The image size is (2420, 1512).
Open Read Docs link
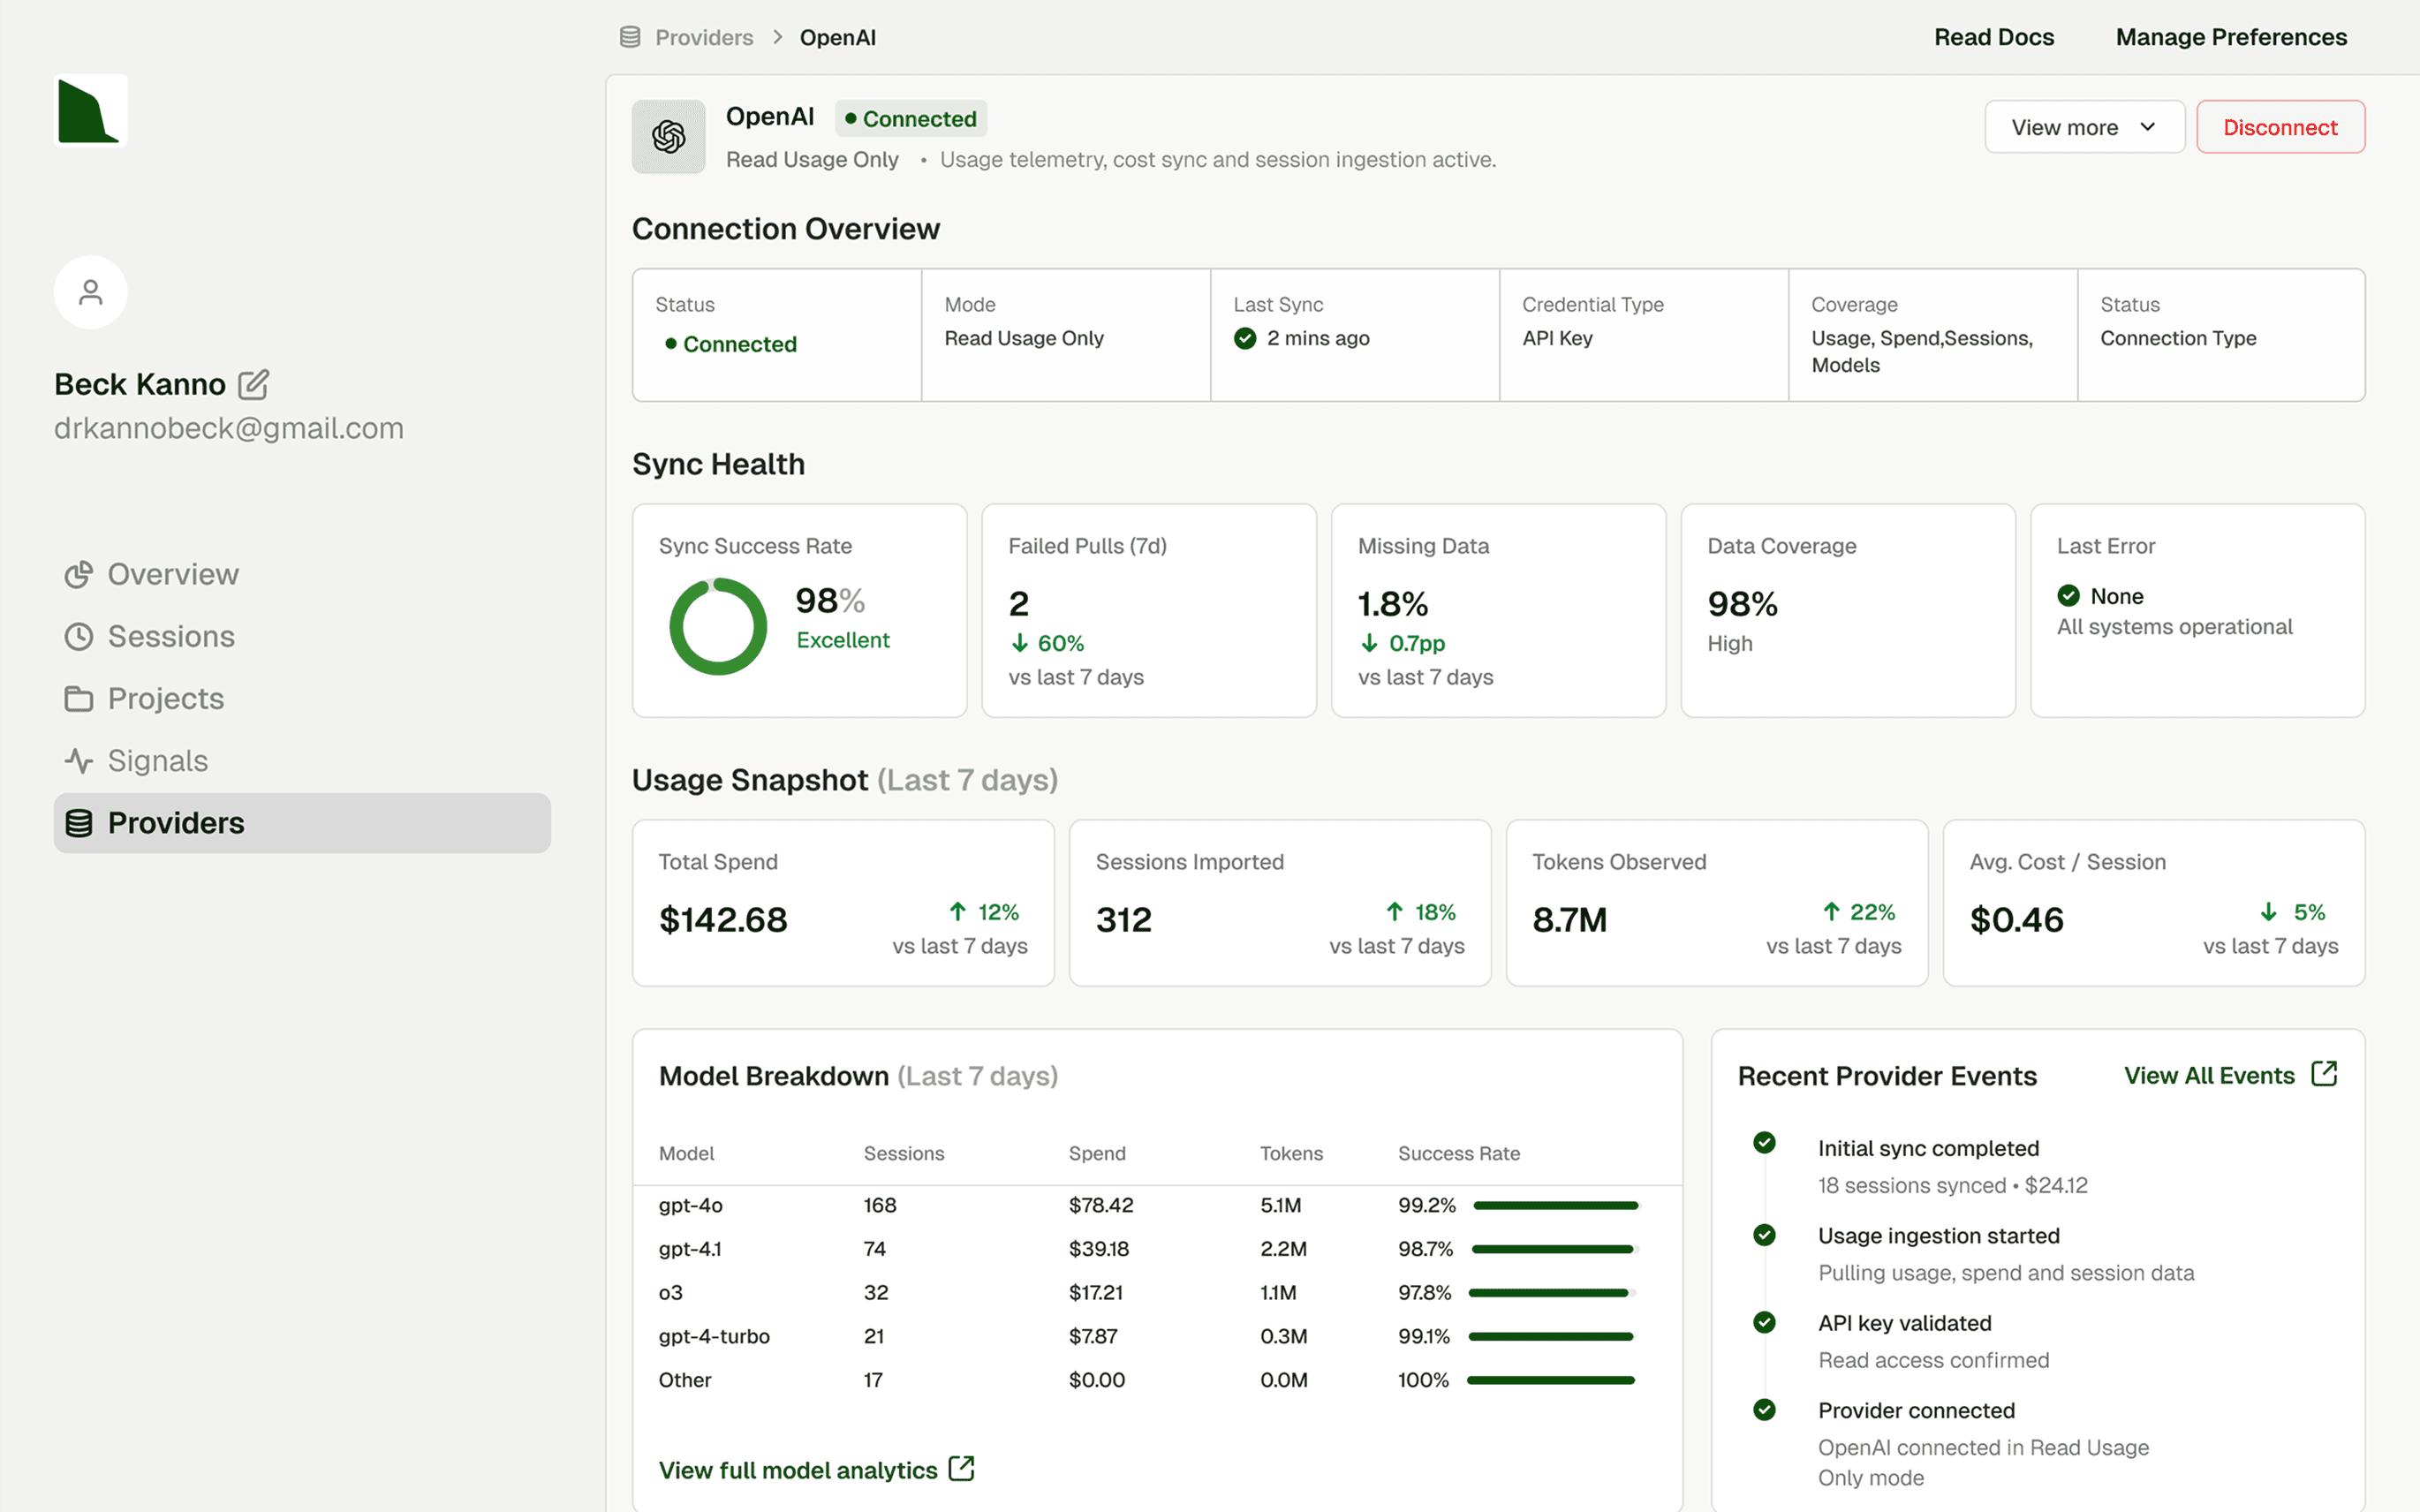coord(1994,37)
